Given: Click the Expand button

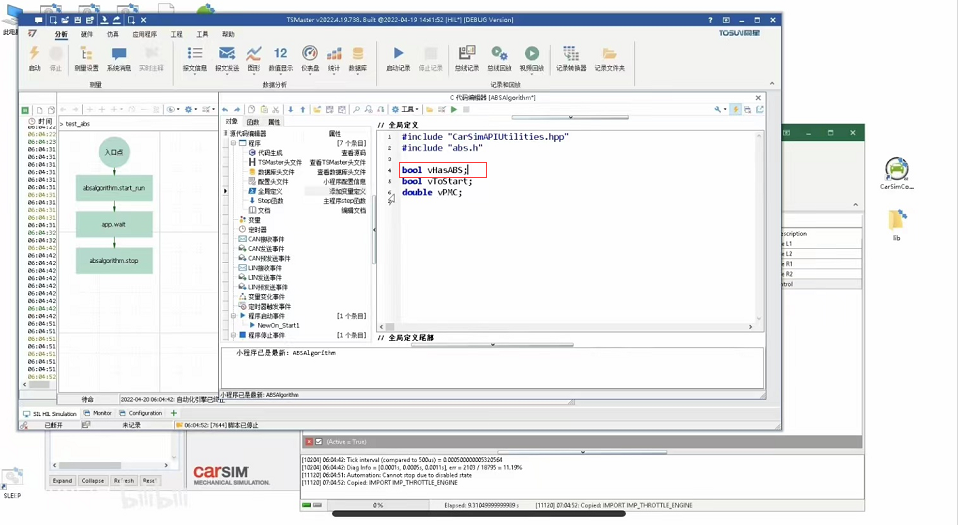Looking at the screenshot, I should pos(62,481).
